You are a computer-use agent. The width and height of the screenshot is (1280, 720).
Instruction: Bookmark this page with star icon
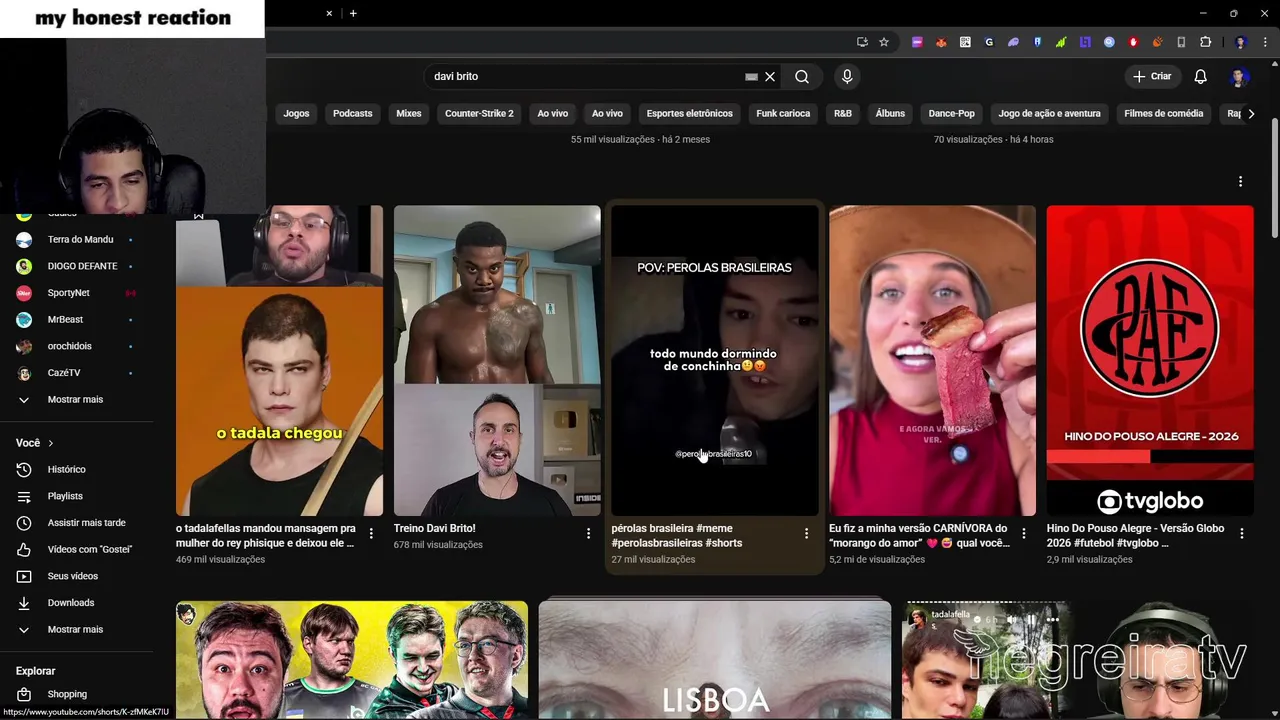point(884,42)
